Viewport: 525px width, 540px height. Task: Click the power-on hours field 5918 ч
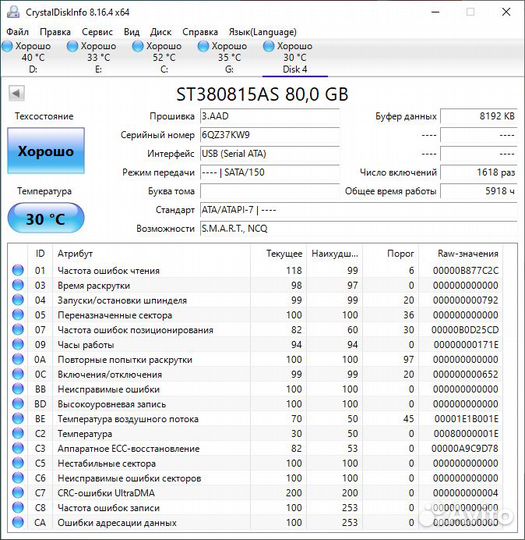(479, 191)
